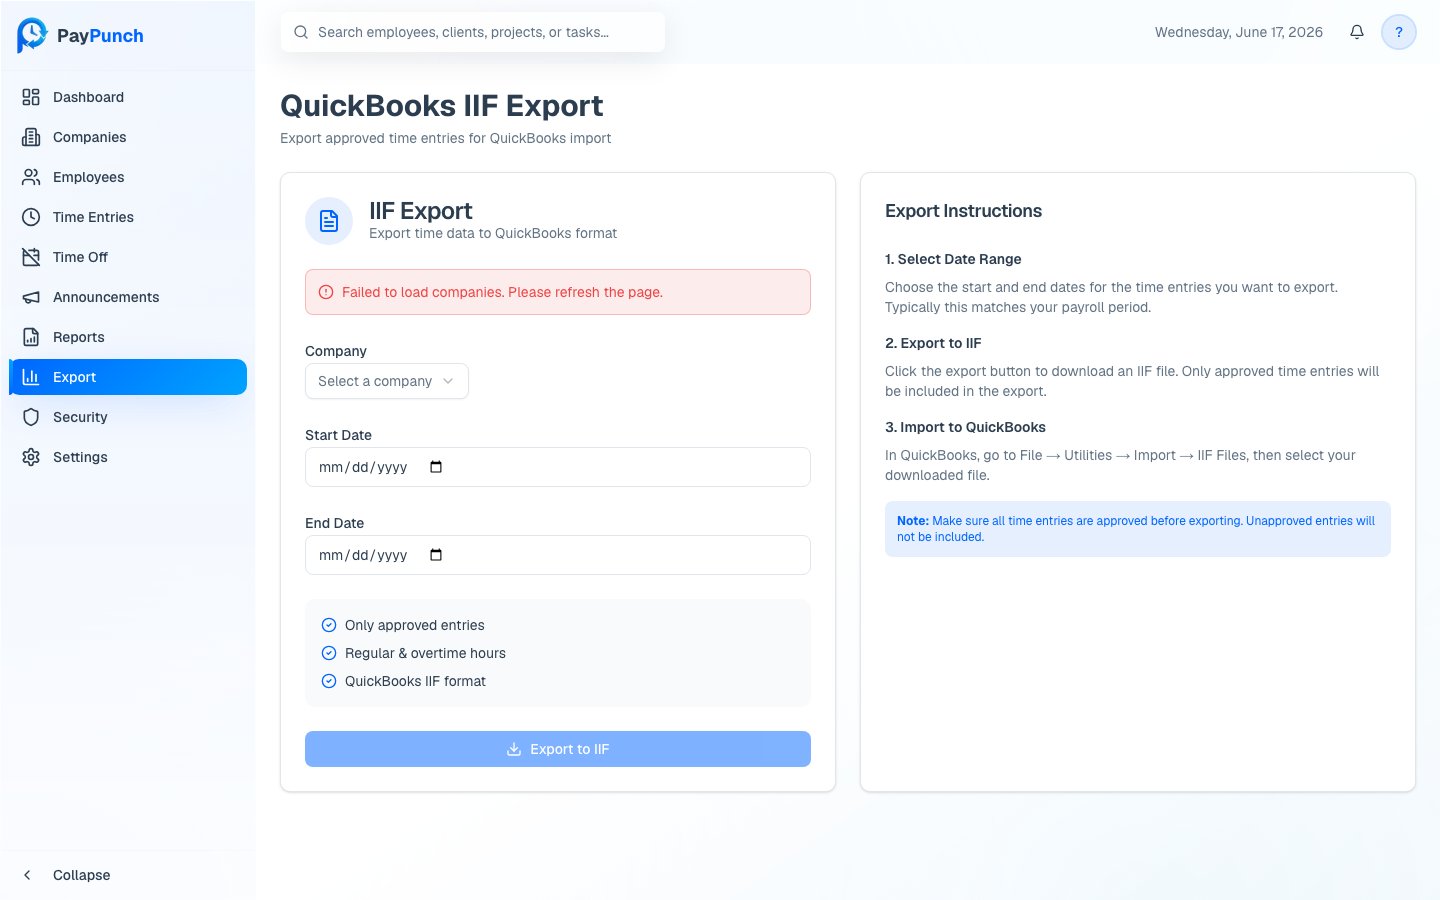This screenshot has height=900, width=1440.
Task: Click the download icon on the Export to IIF button
Action: click(x=514, y=749)
